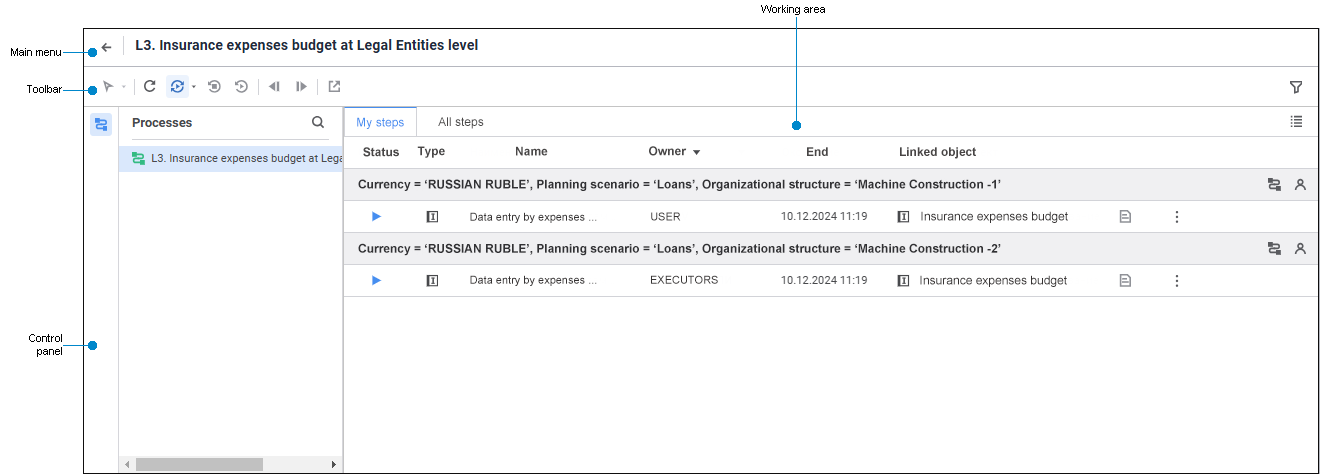Image resolution: width=1327 pixels, height=474 pixels.
Task: Open user icon for Machine Construction -2
Action: [x=1300, y=249]
